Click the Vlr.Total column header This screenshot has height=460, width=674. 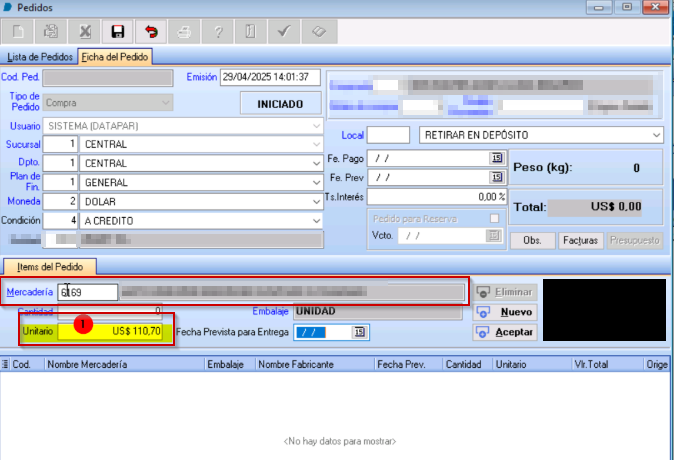tap(607, 364)
